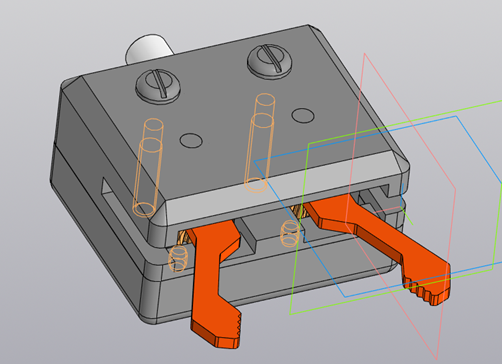
Task: Select the left small round hole on top
Action: click(191, 140)
